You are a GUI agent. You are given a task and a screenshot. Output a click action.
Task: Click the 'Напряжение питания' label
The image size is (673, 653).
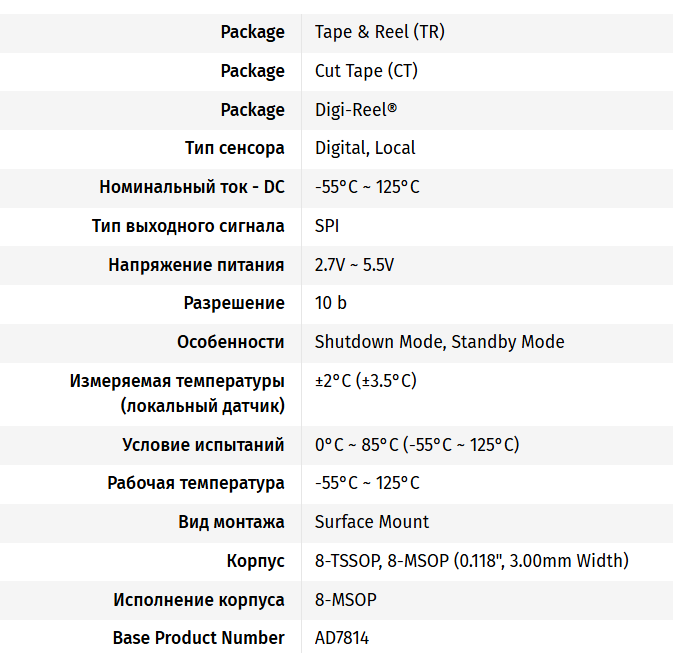click(x=196, y=265)
